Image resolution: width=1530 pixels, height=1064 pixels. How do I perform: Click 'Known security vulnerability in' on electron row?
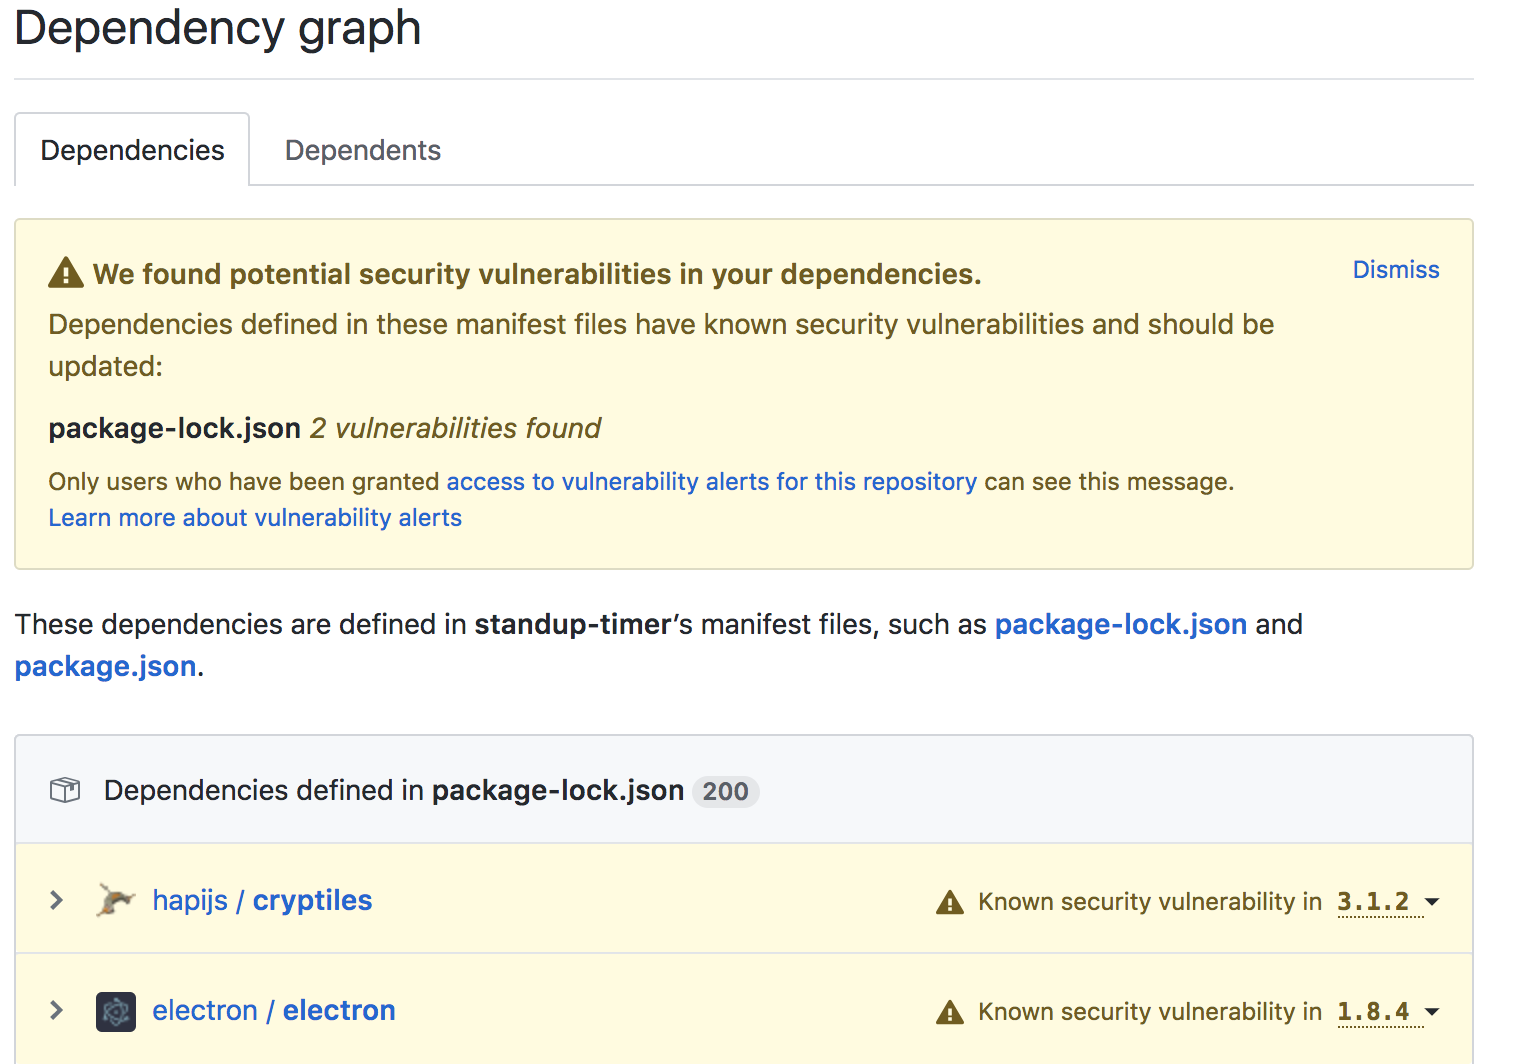1150,1012
